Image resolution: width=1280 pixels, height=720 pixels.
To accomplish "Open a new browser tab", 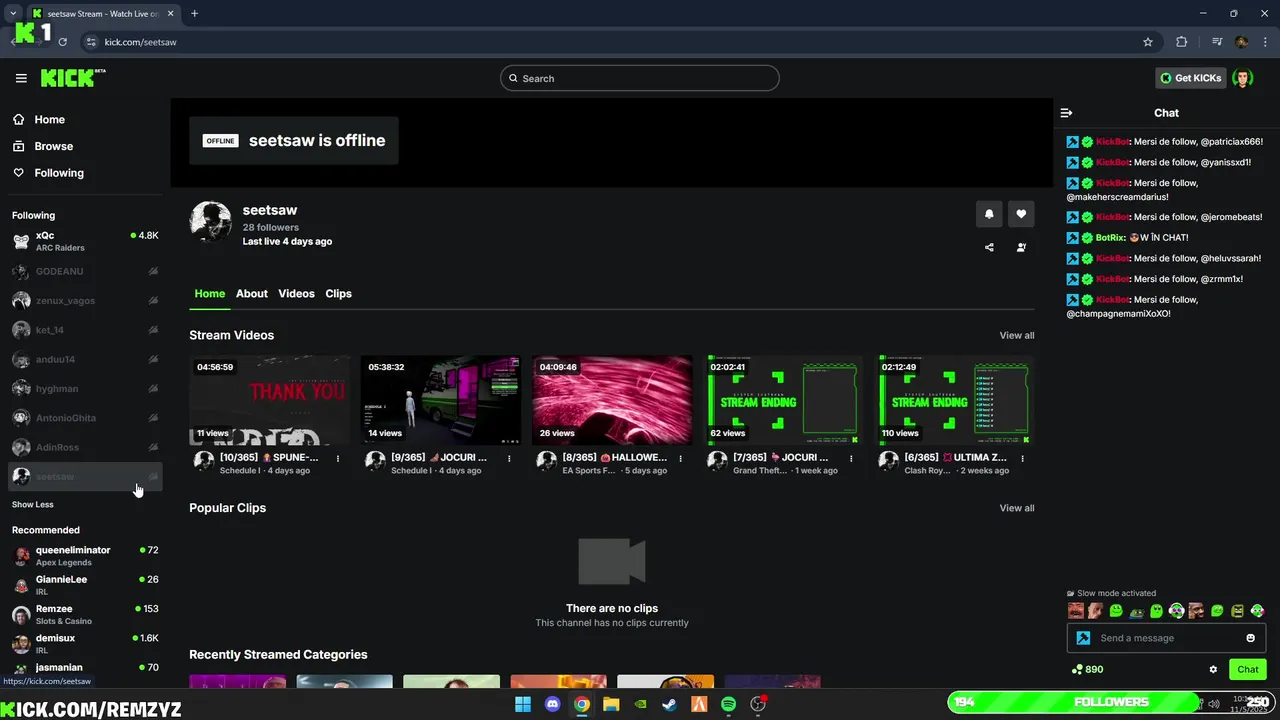I will click(194, 13).
